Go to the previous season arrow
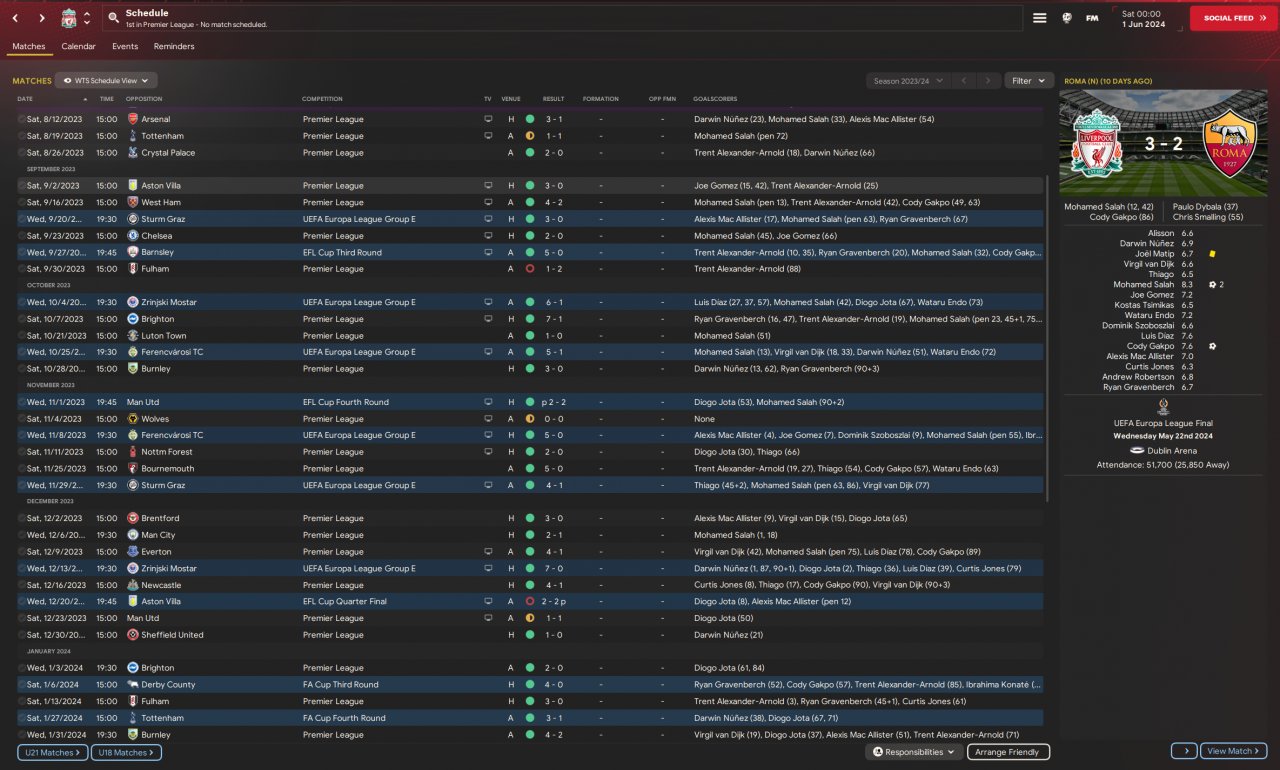Screen dimensions: 1280x770 [x=963, y=80]
